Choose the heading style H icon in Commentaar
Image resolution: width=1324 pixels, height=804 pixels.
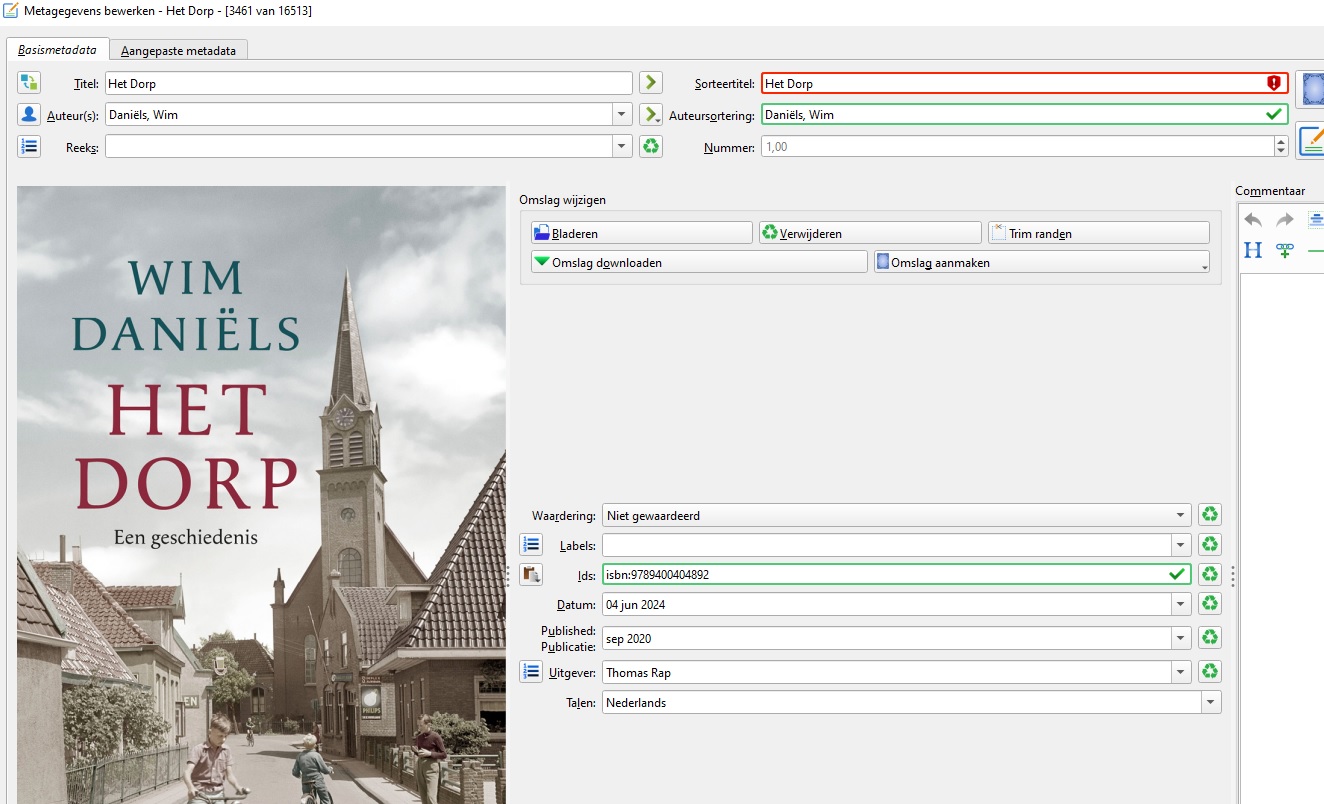click(1253, 250)
